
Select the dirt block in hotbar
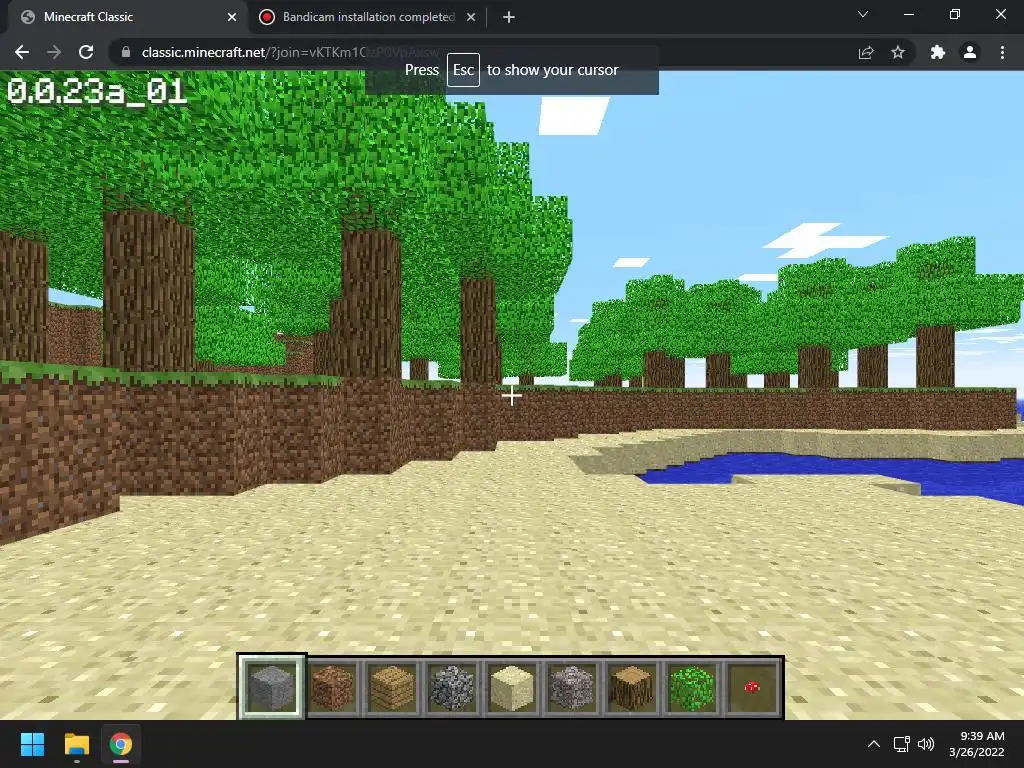pos(332,687)
